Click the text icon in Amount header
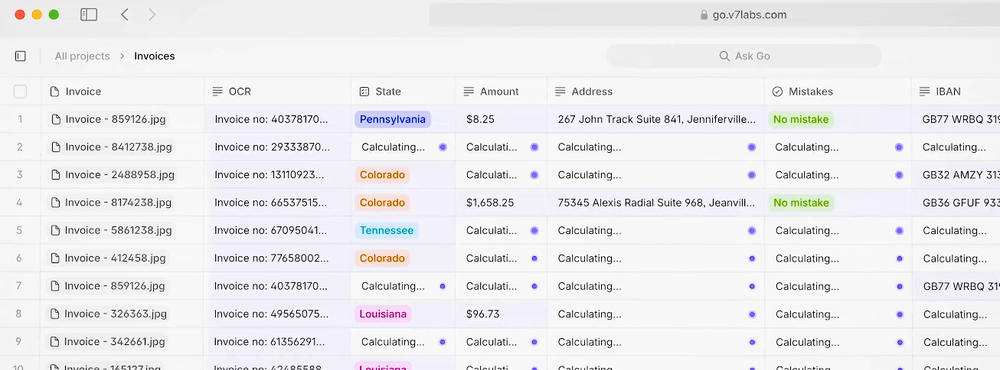 [x=469, y=92]
